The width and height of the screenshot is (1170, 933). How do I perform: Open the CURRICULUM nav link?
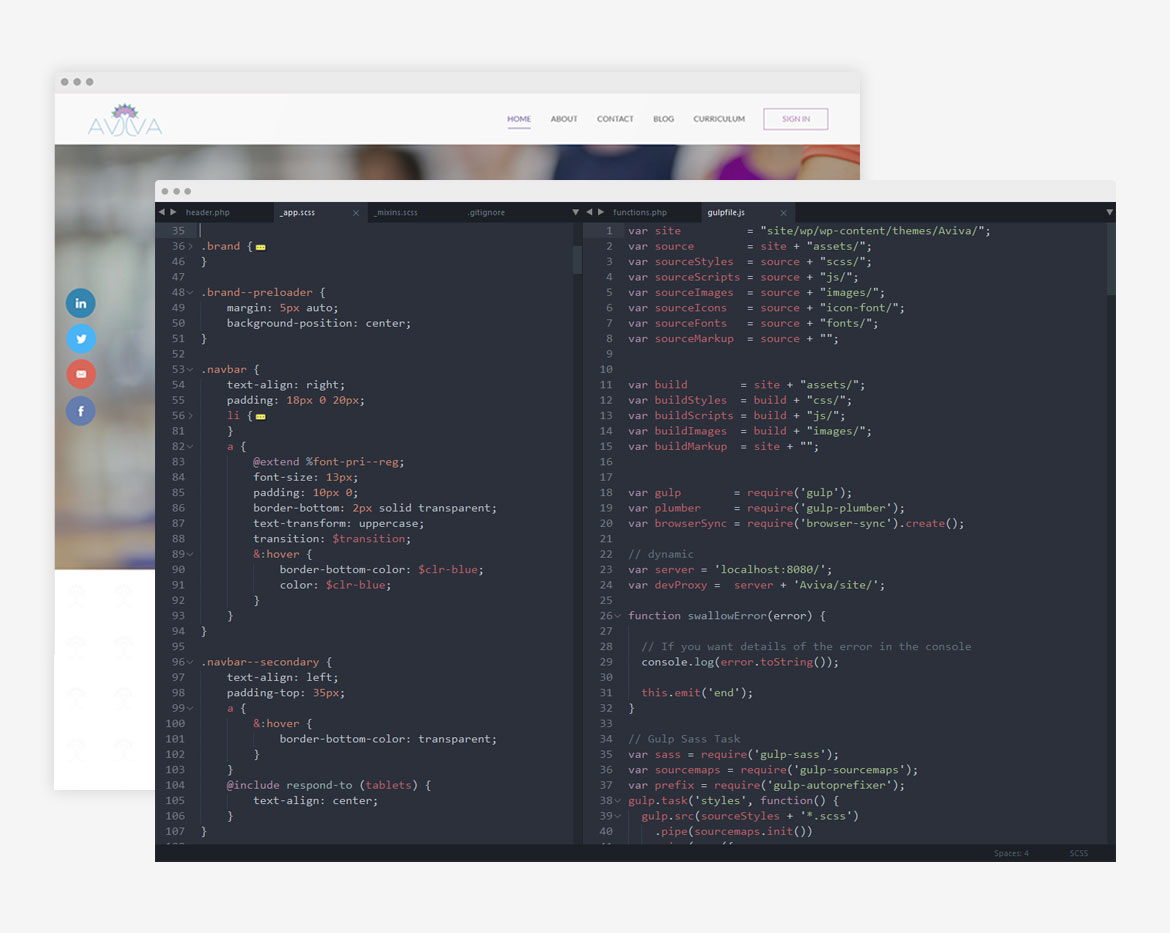click(719, 119)
